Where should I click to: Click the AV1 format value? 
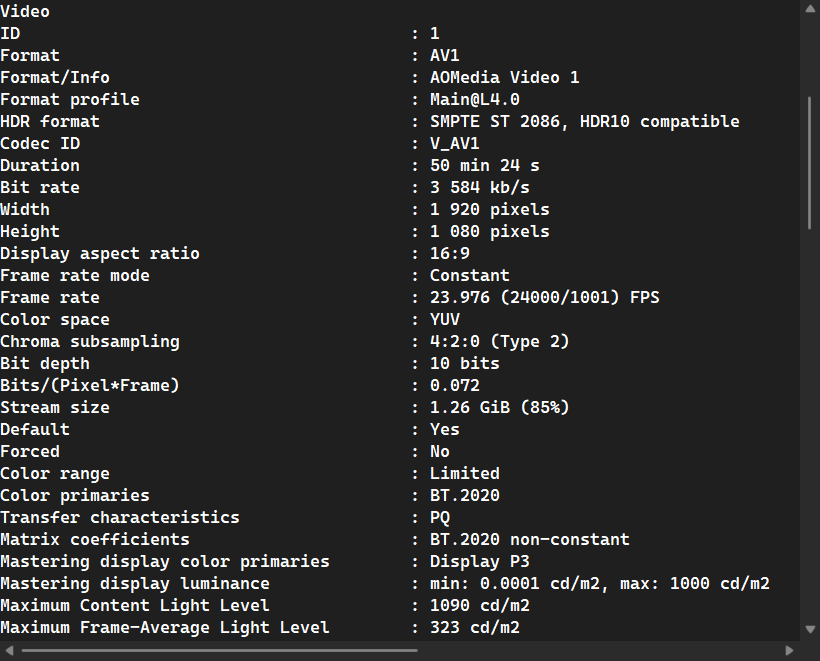[445, 56]
